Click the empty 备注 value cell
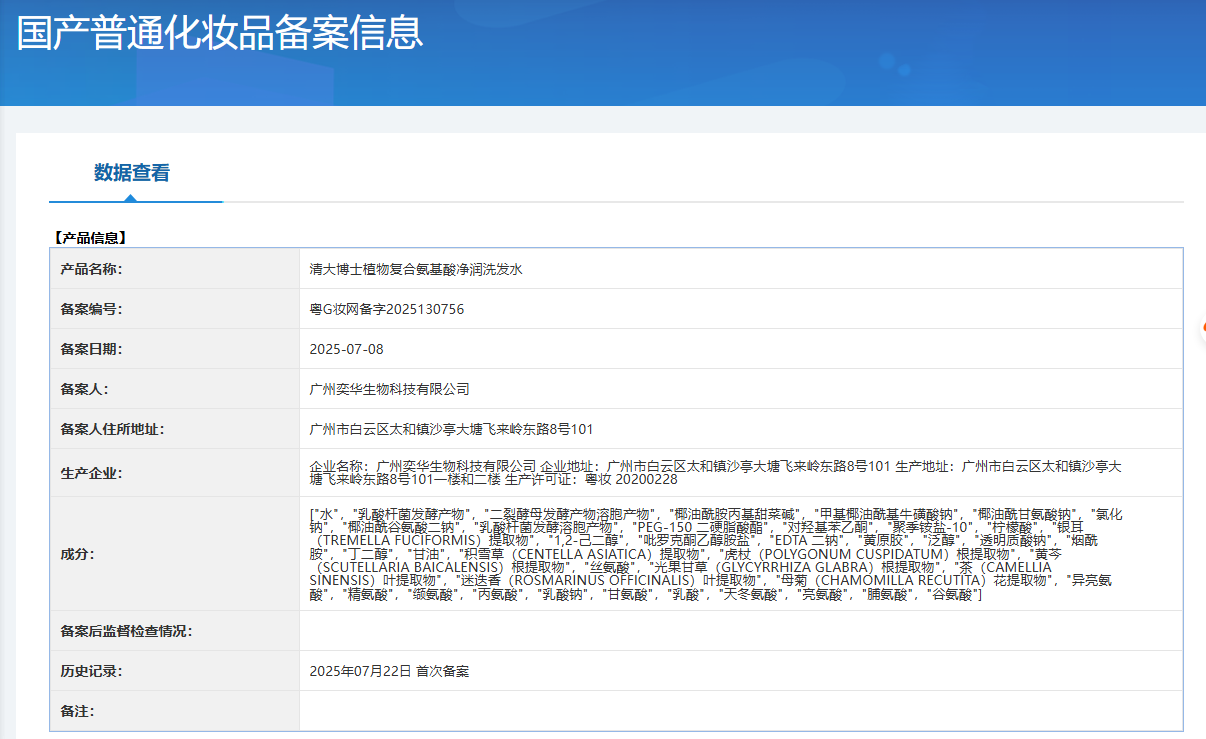The image size is (1206, 739). tap(740, 711)
